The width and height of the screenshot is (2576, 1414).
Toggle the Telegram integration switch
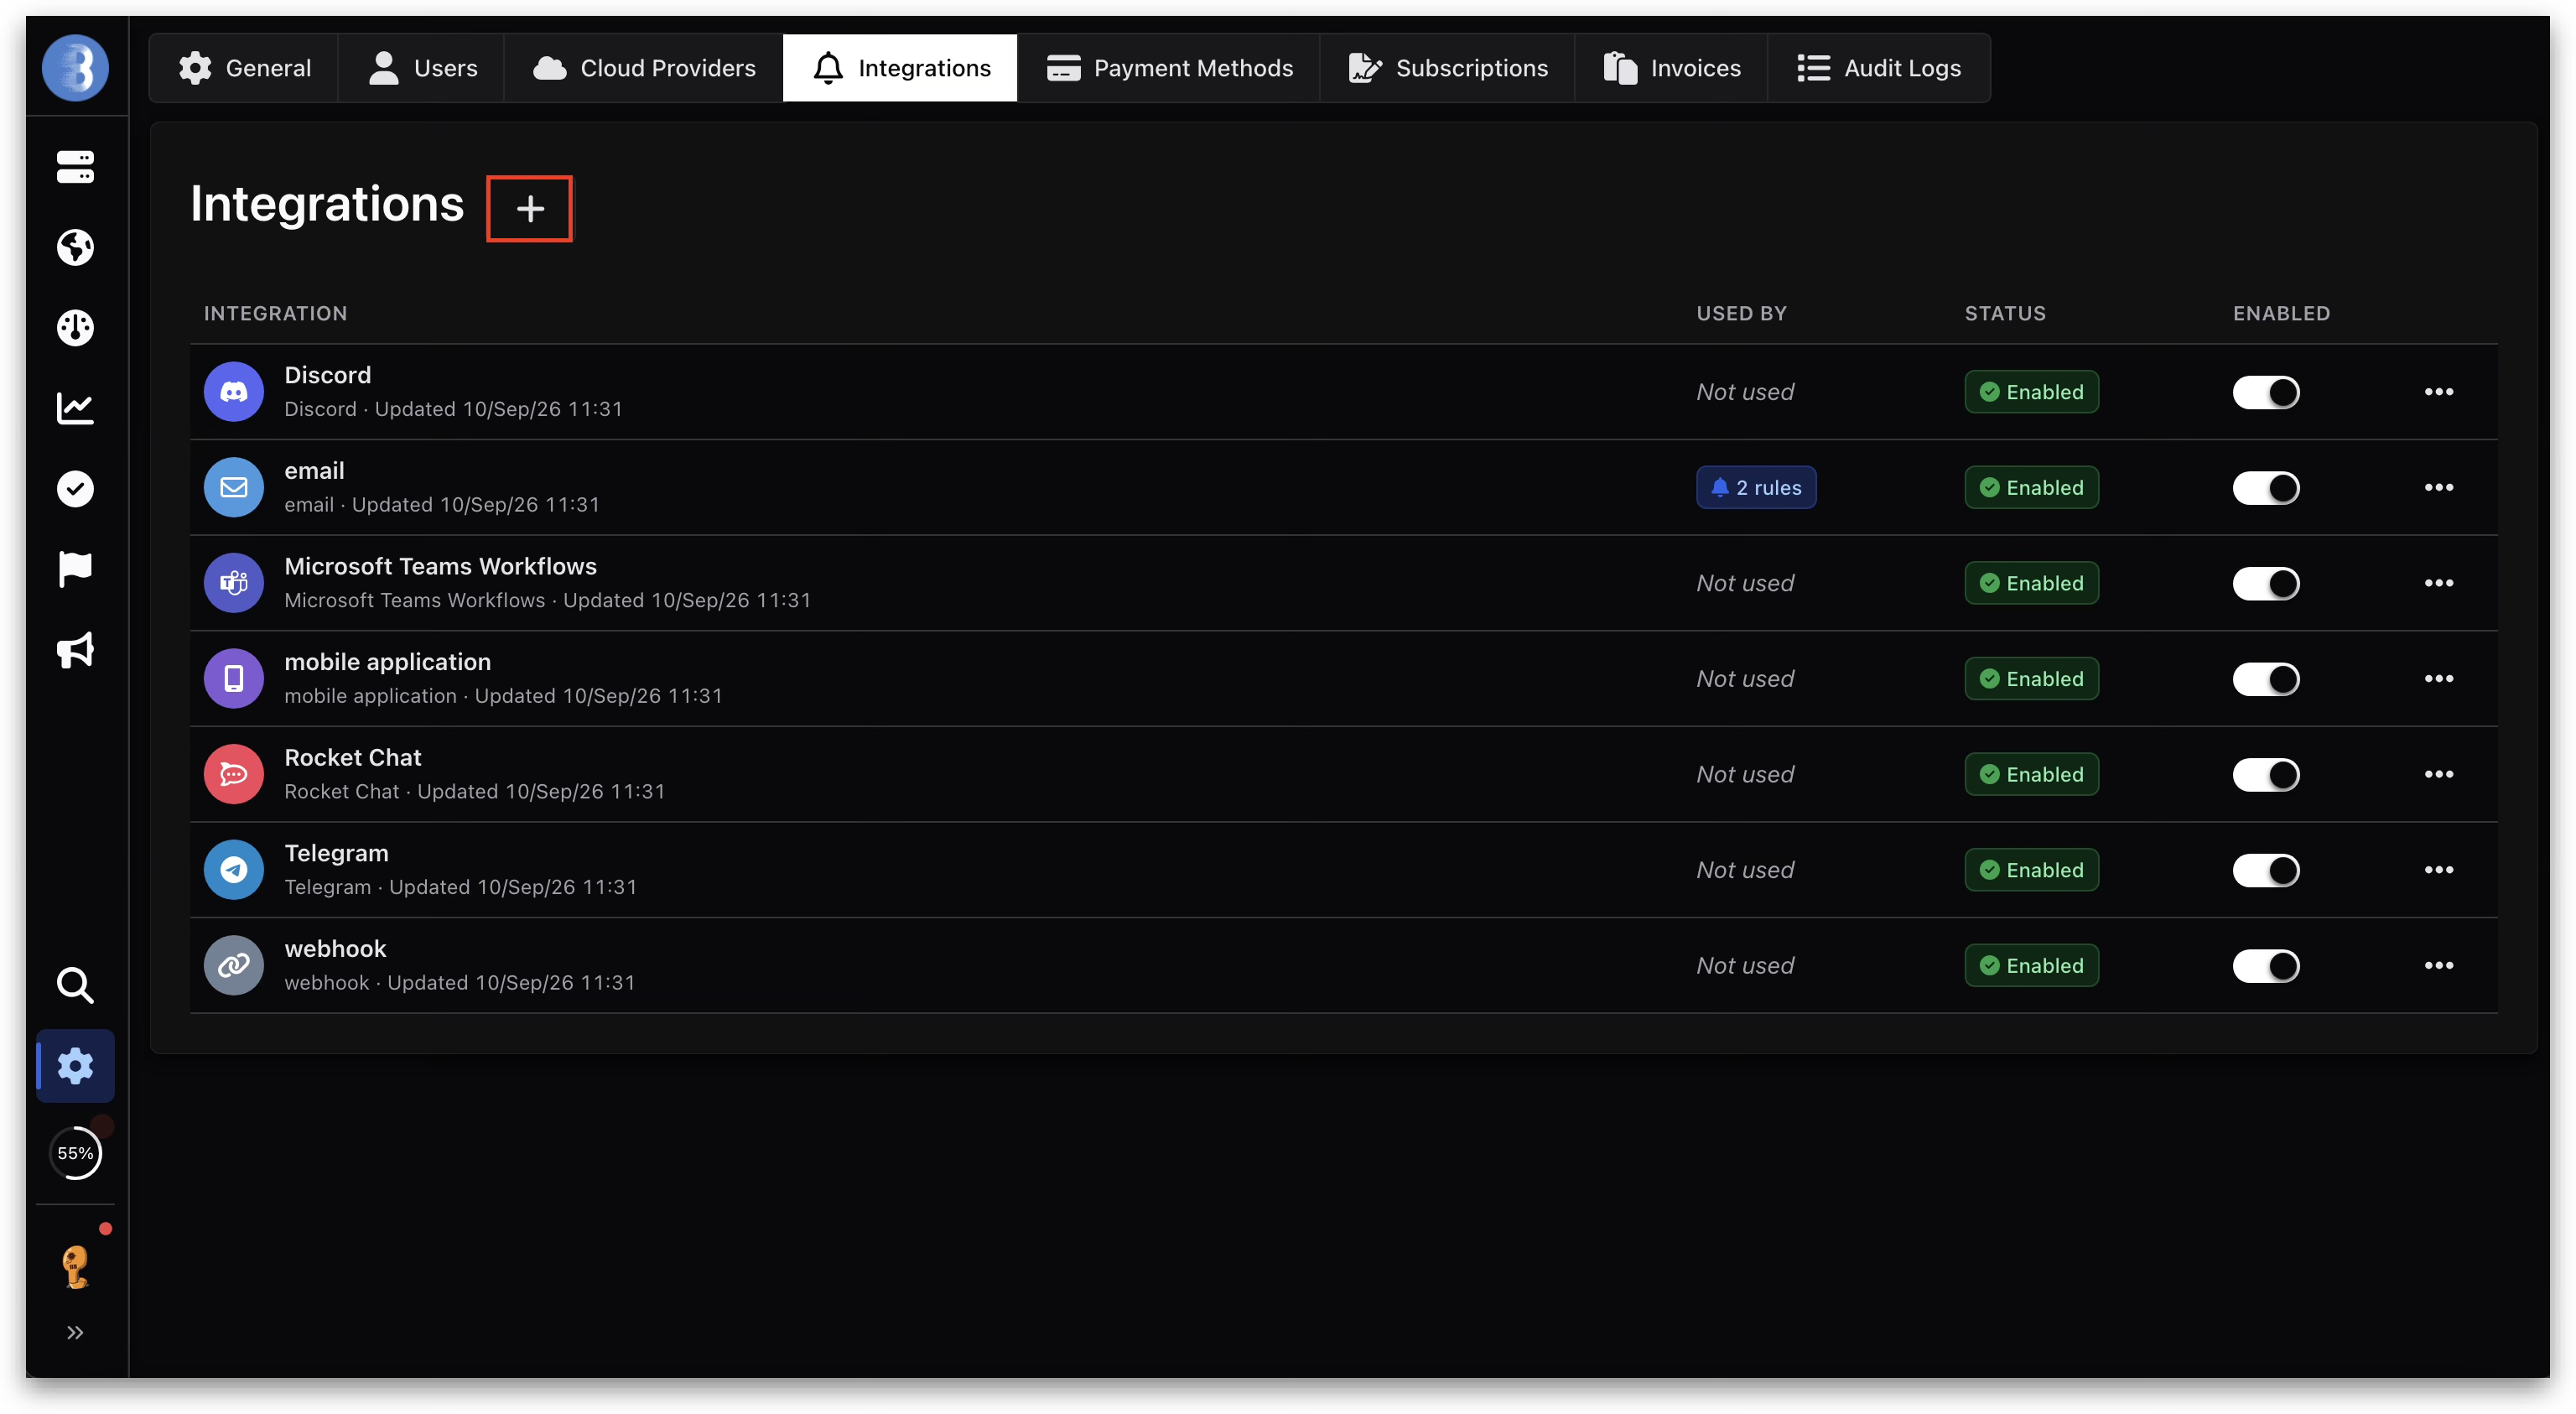(2266, 870)
